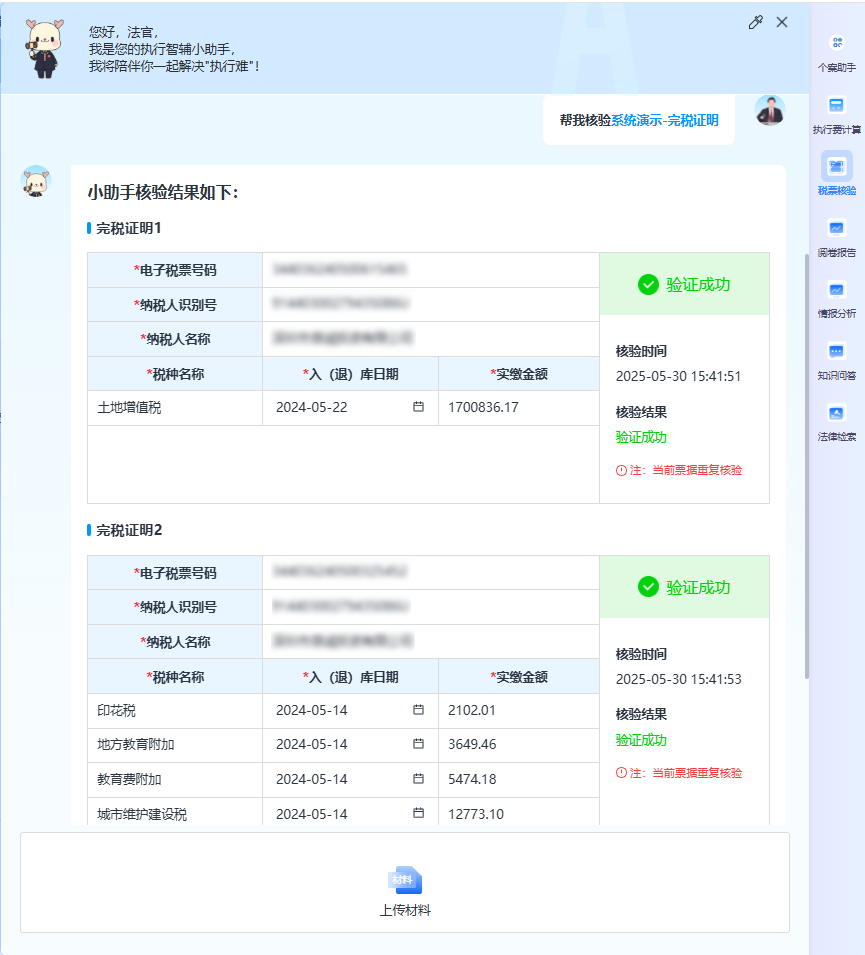Open the 法律检索 sidebar tool
This screenshot has width=865, height=955.
(836, 413)
